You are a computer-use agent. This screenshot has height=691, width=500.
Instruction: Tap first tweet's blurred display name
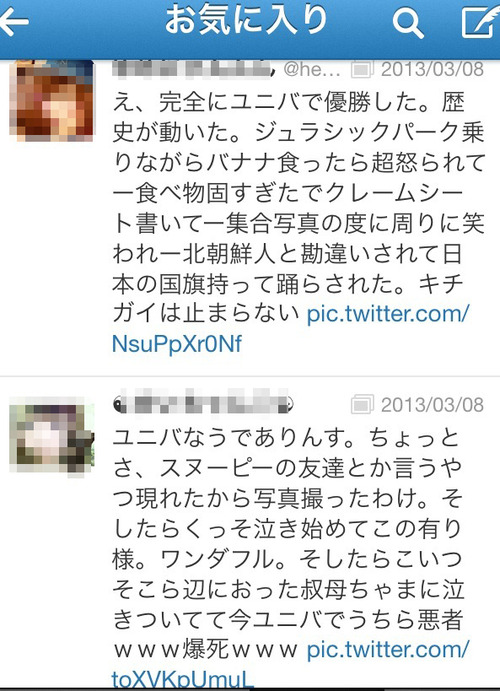(191, 70)
